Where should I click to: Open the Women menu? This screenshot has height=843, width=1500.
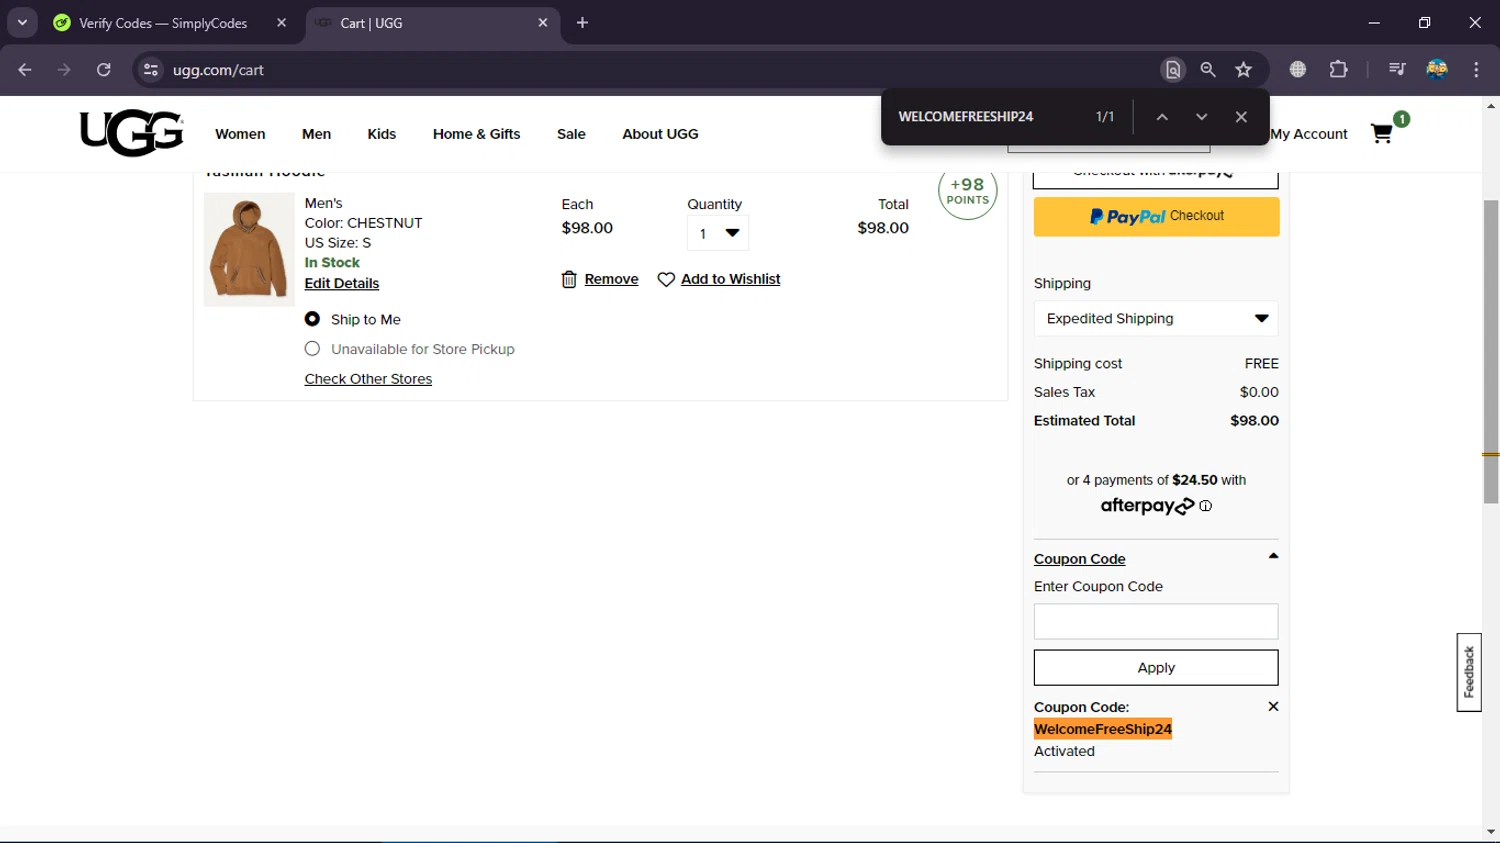(x=240, y=134)
